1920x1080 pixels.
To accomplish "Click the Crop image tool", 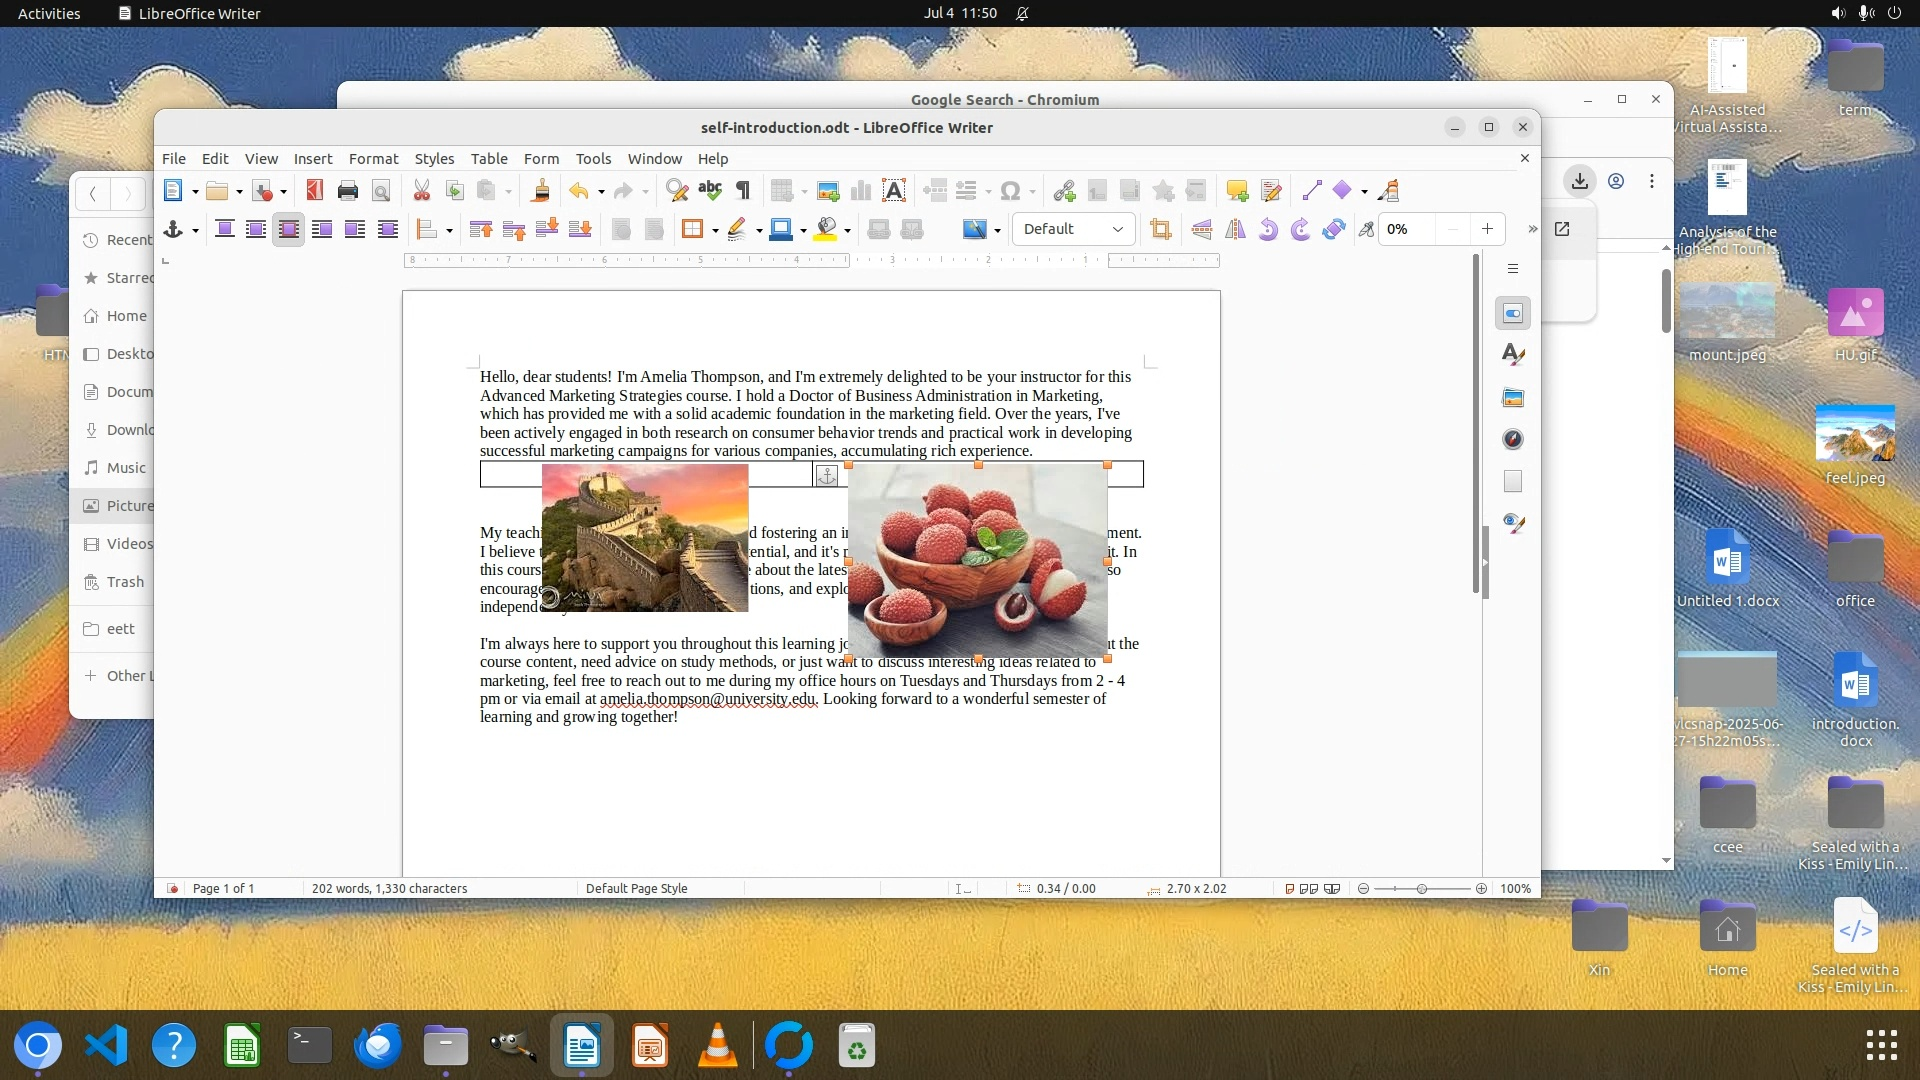I will tap(1160, 230).
